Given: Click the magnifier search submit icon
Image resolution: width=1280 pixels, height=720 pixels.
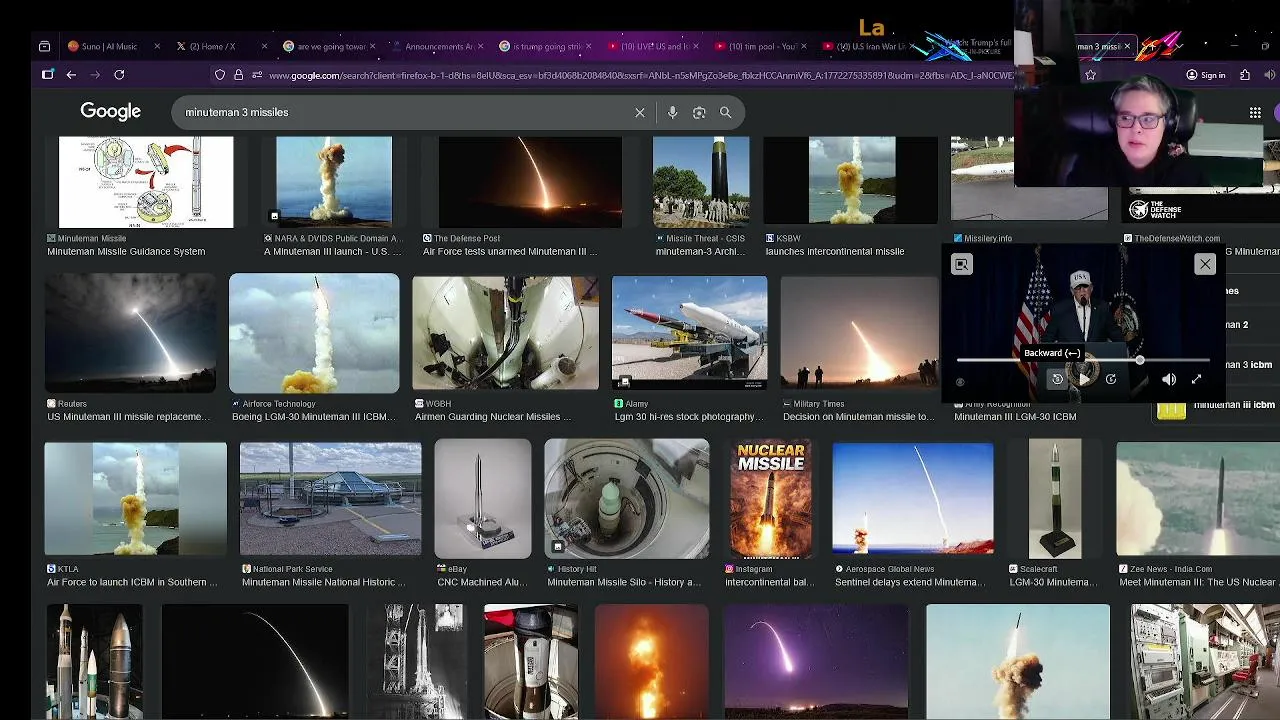Looking at the screenshot, I should [726, 113].
